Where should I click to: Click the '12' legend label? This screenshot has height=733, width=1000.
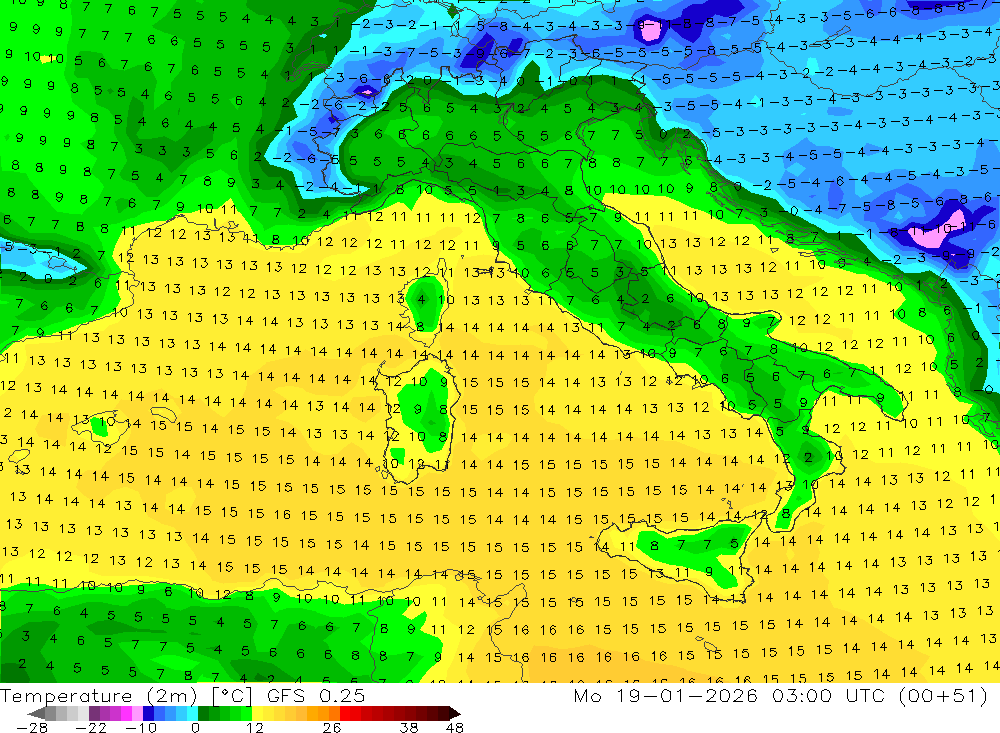pos(255,727)
